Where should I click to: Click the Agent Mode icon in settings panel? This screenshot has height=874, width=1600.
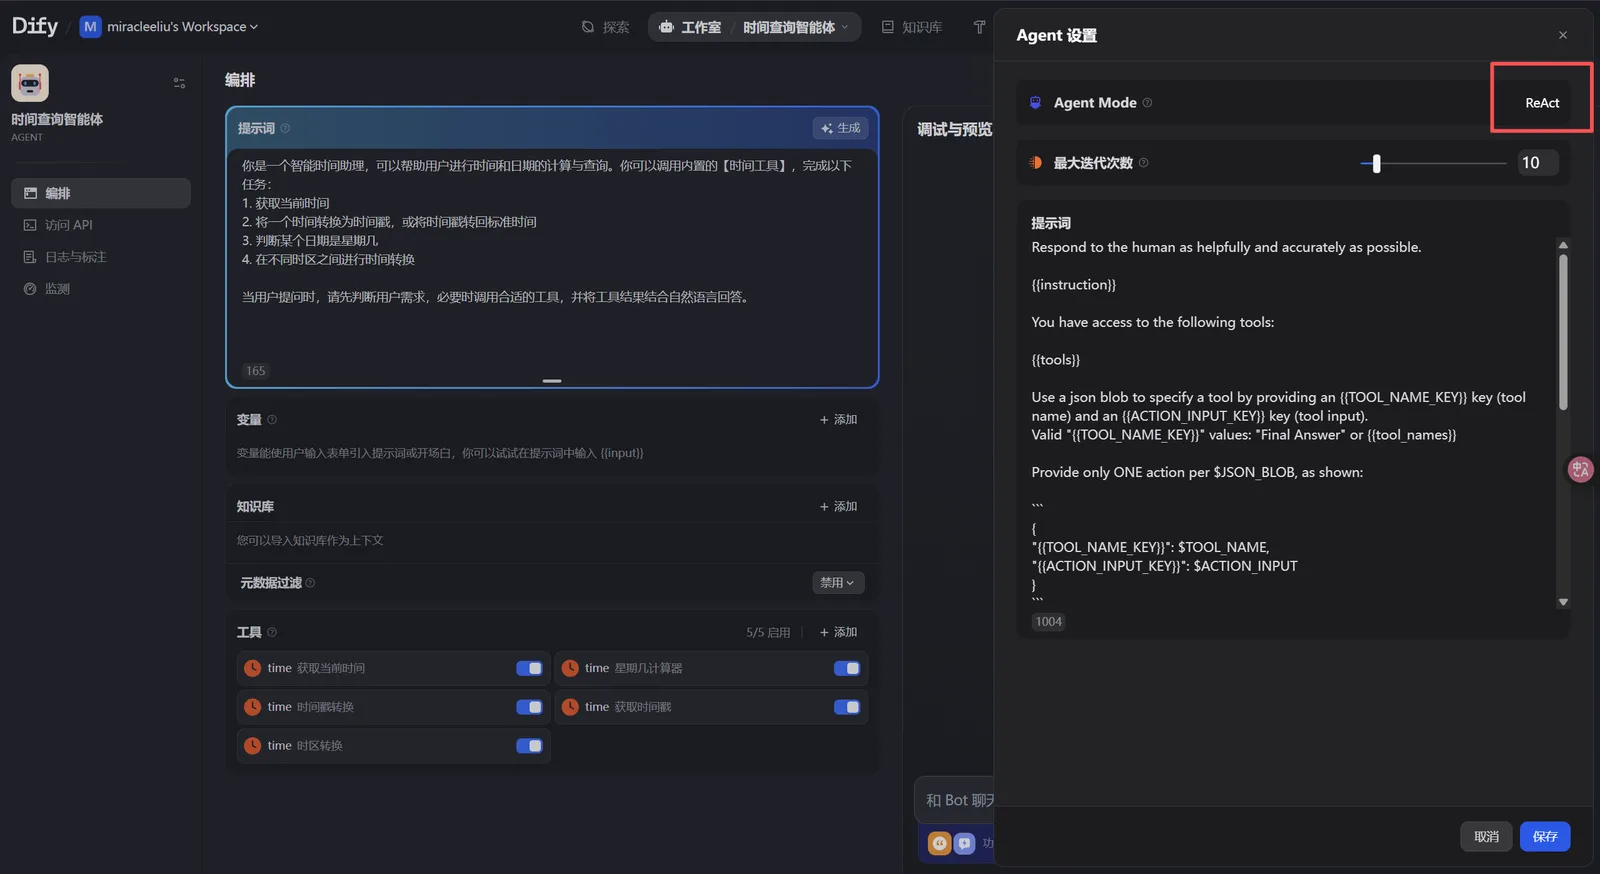1036,103
